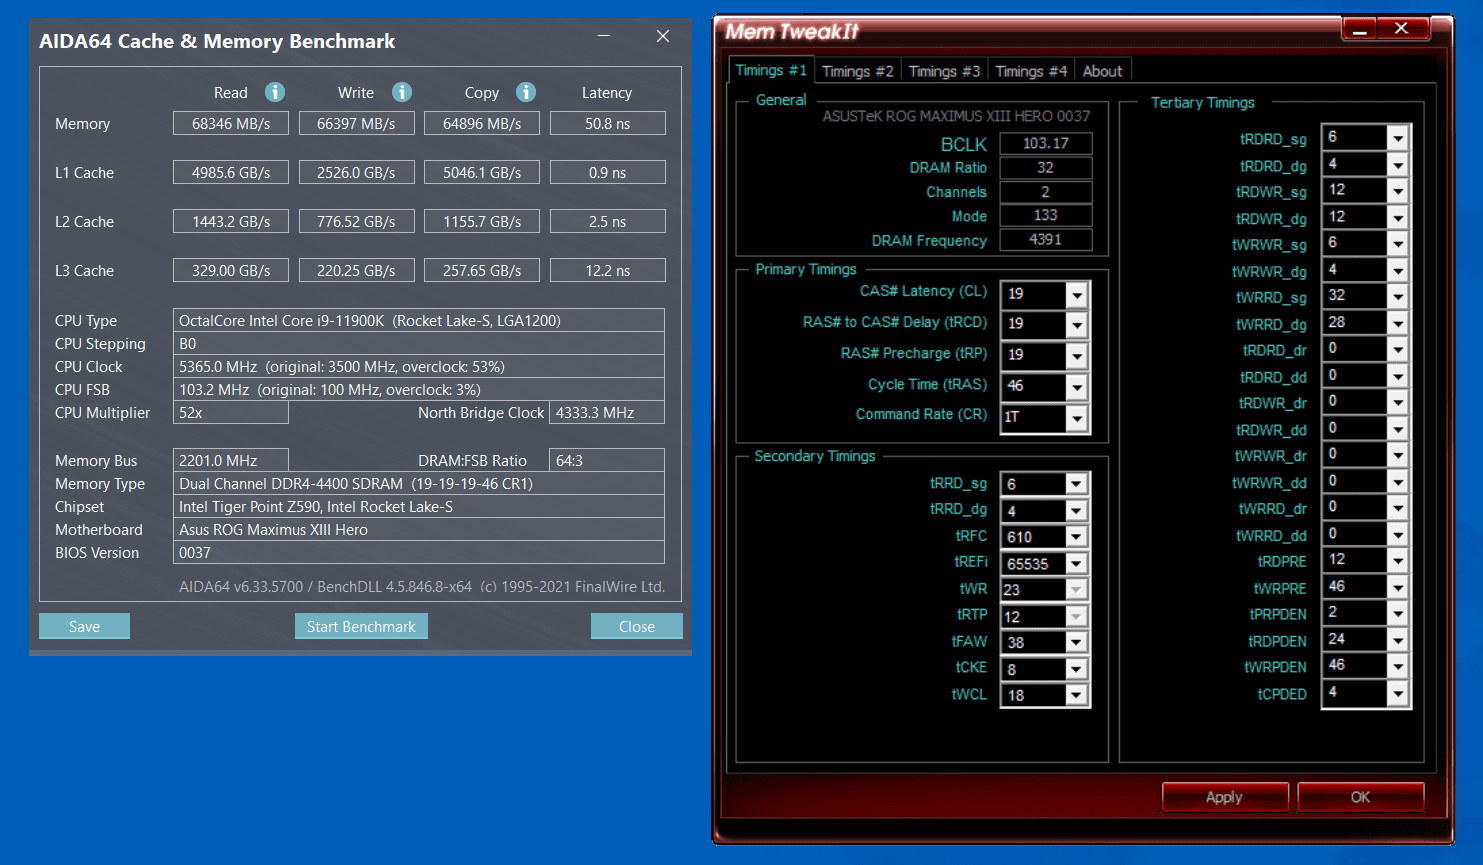Expand the RAS# Precharge (tRP) dropdown
This screenshot has width=1483, height=865.
click(x=1076, y=356)
